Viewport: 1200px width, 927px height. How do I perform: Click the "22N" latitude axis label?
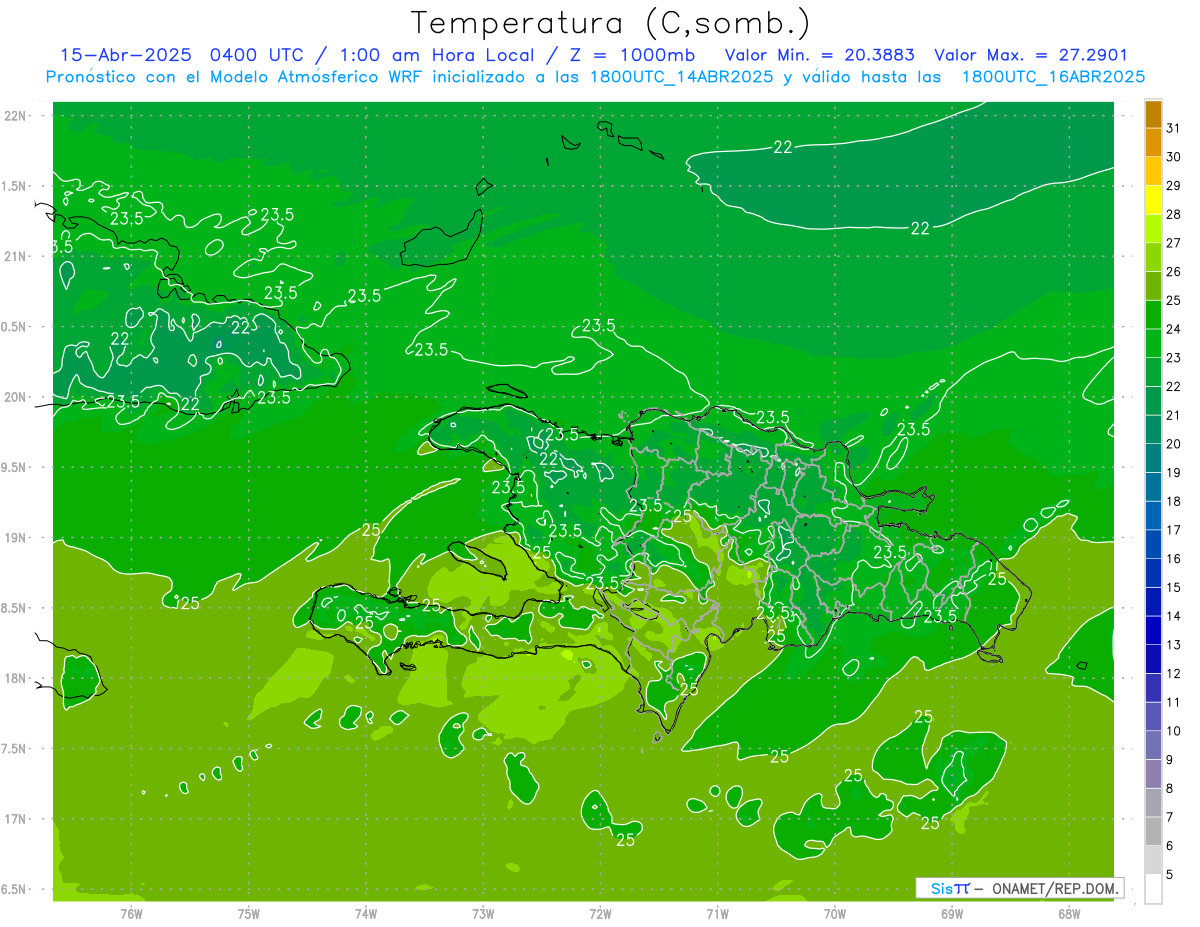16,116
